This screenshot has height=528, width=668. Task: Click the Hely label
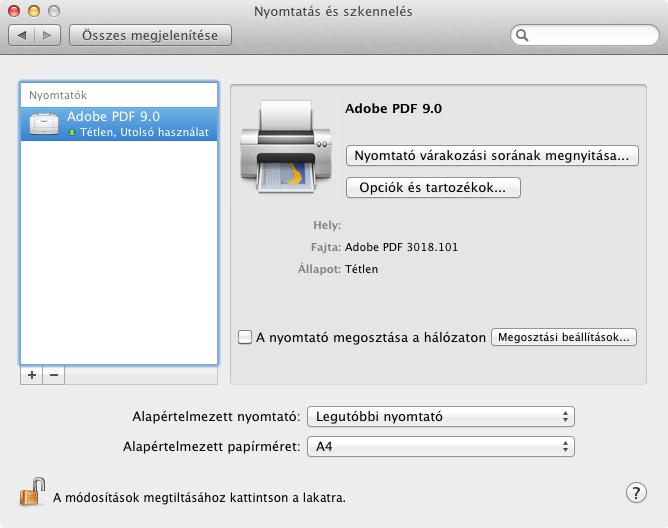click(x=327, y=225)
